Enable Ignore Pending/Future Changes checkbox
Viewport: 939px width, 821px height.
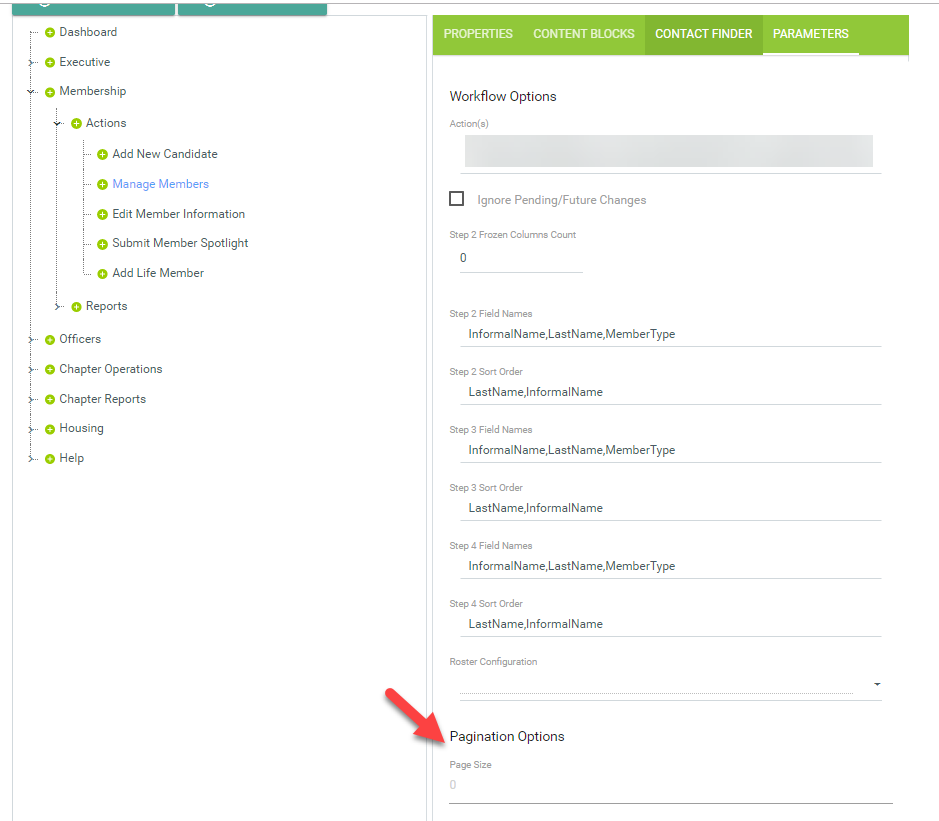[x=457, y=199]
